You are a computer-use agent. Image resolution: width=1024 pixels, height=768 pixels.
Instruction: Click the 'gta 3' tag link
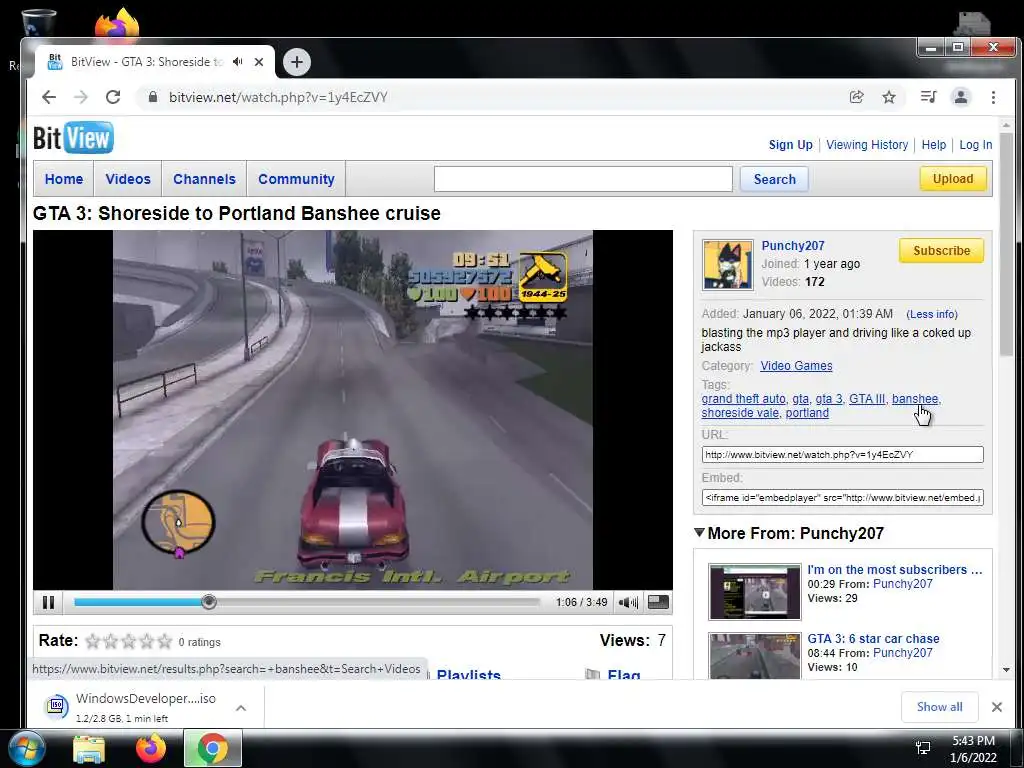pos(829,399)
